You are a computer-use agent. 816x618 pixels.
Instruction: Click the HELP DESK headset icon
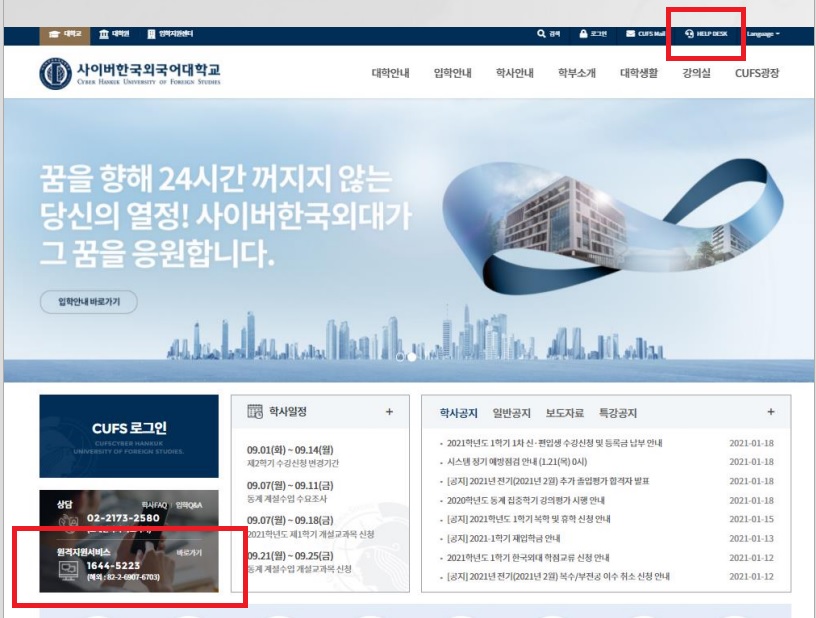coord(690,34)
